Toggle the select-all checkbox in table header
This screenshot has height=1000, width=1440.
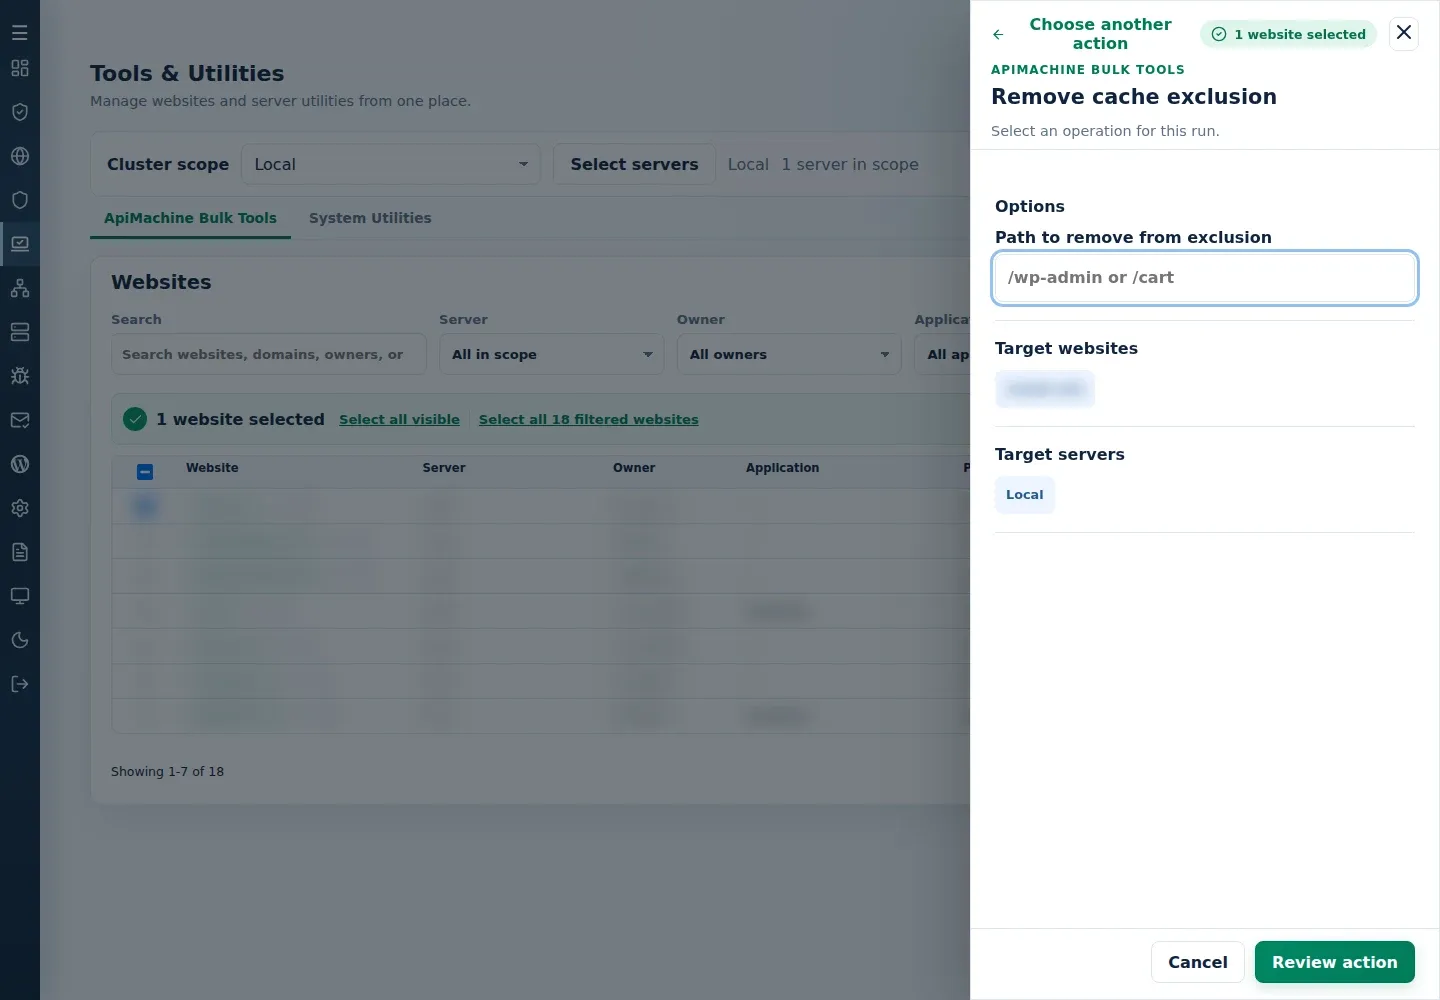(x=145, y=472)
